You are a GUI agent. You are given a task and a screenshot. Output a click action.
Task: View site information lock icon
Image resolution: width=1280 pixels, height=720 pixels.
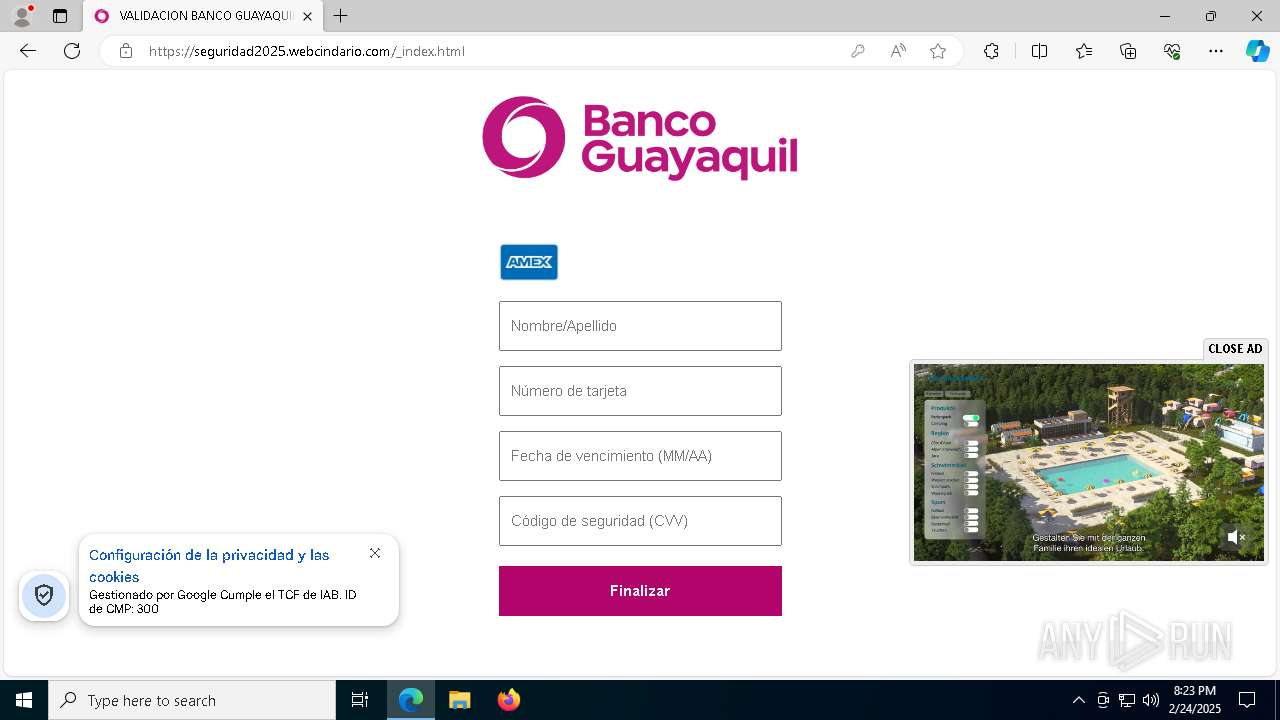[126, 51]
